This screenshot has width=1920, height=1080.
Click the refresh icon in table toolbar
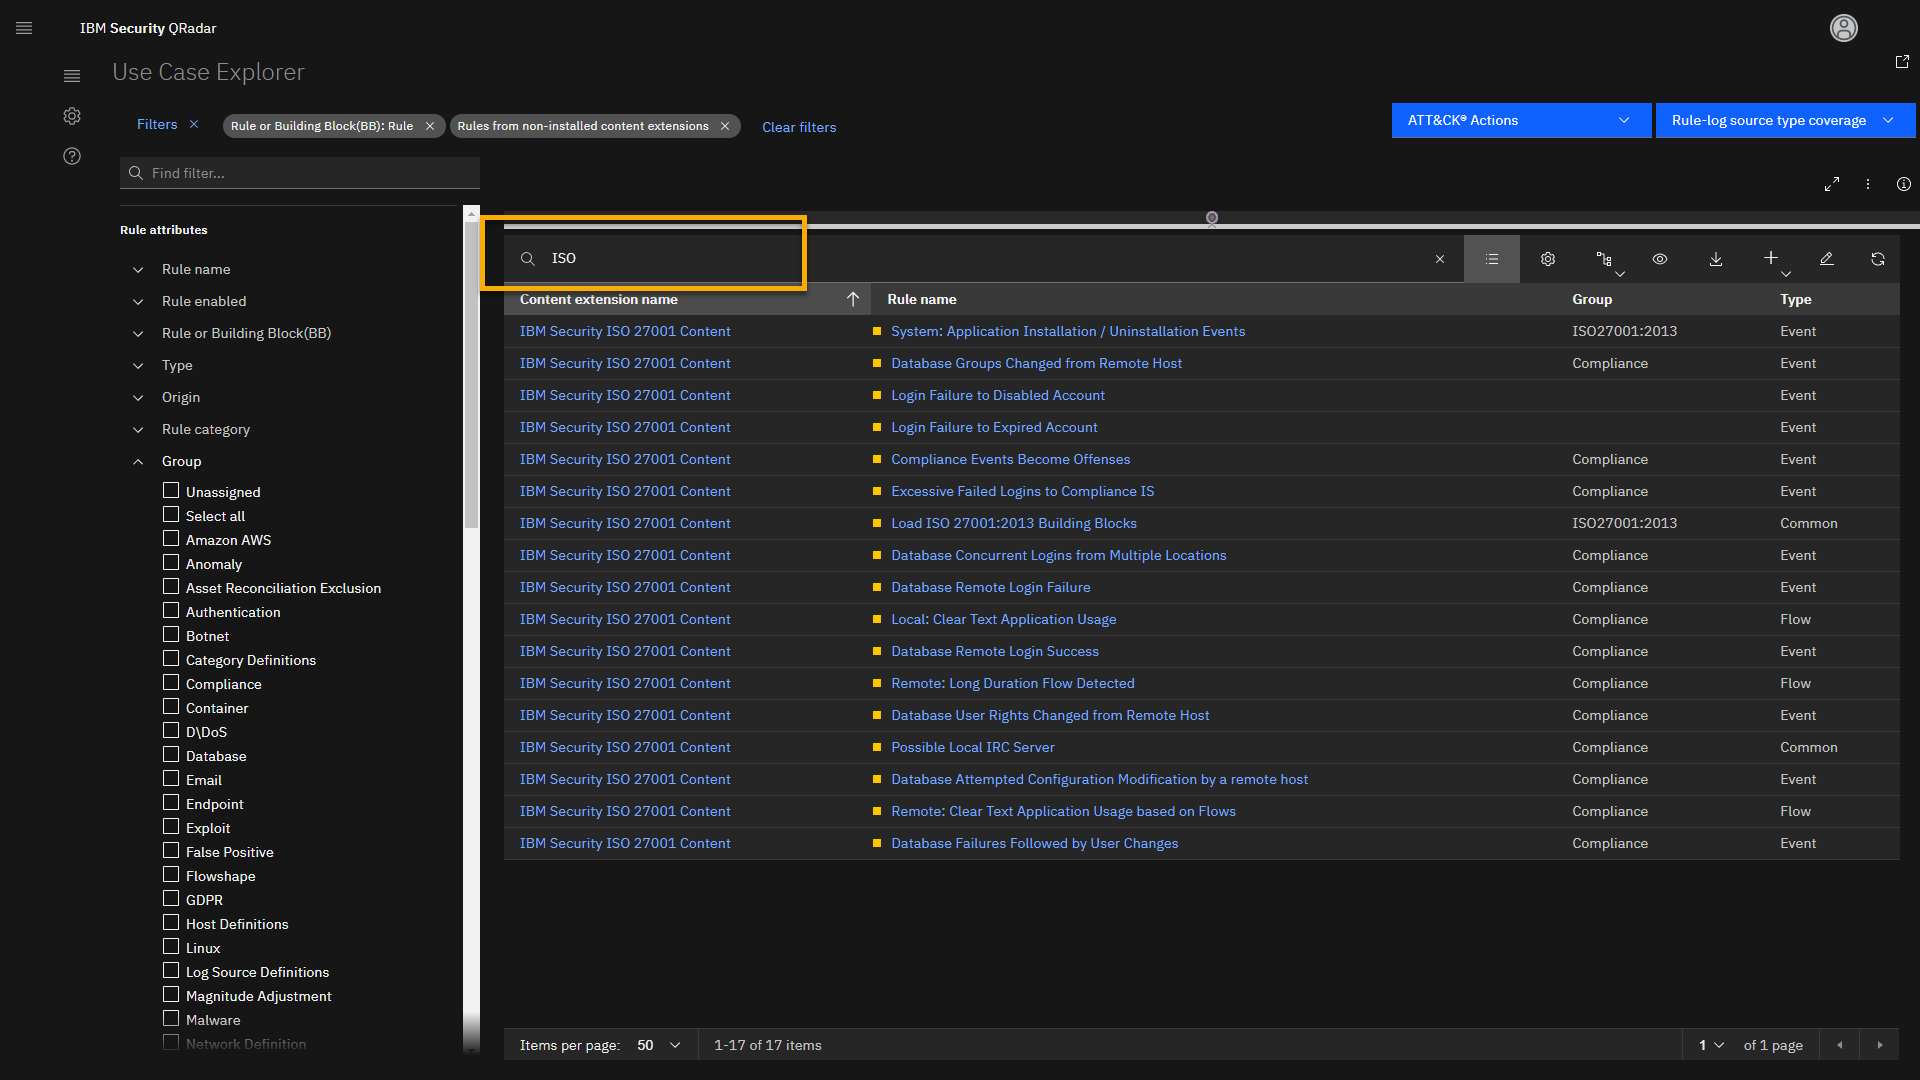[x=1877, y=259]
